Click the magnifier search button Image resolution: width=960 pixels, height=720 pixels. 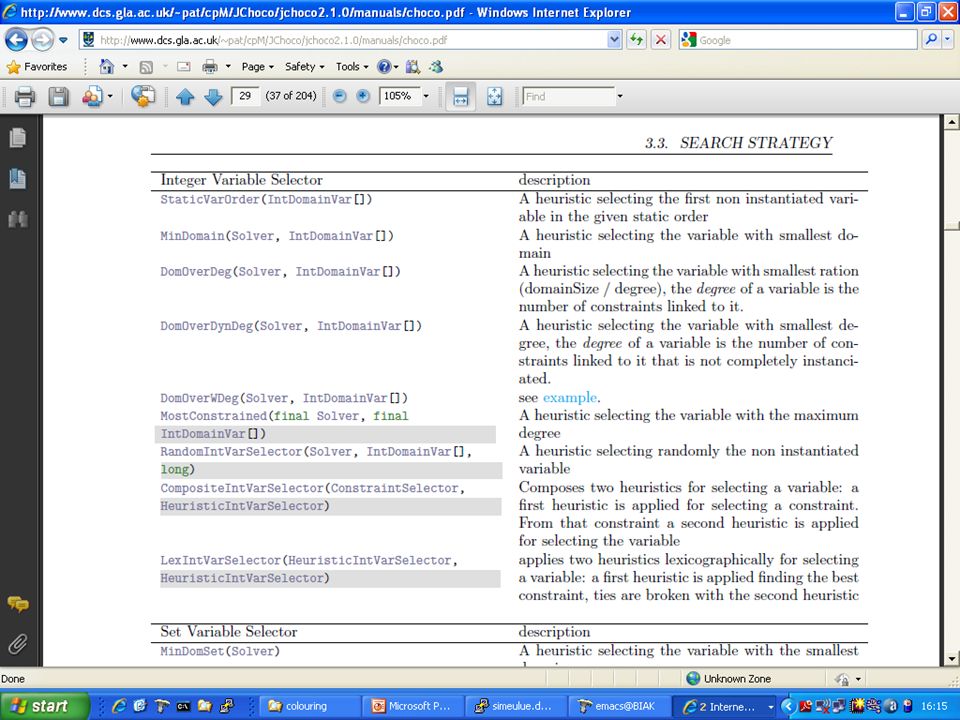point(931,40)
